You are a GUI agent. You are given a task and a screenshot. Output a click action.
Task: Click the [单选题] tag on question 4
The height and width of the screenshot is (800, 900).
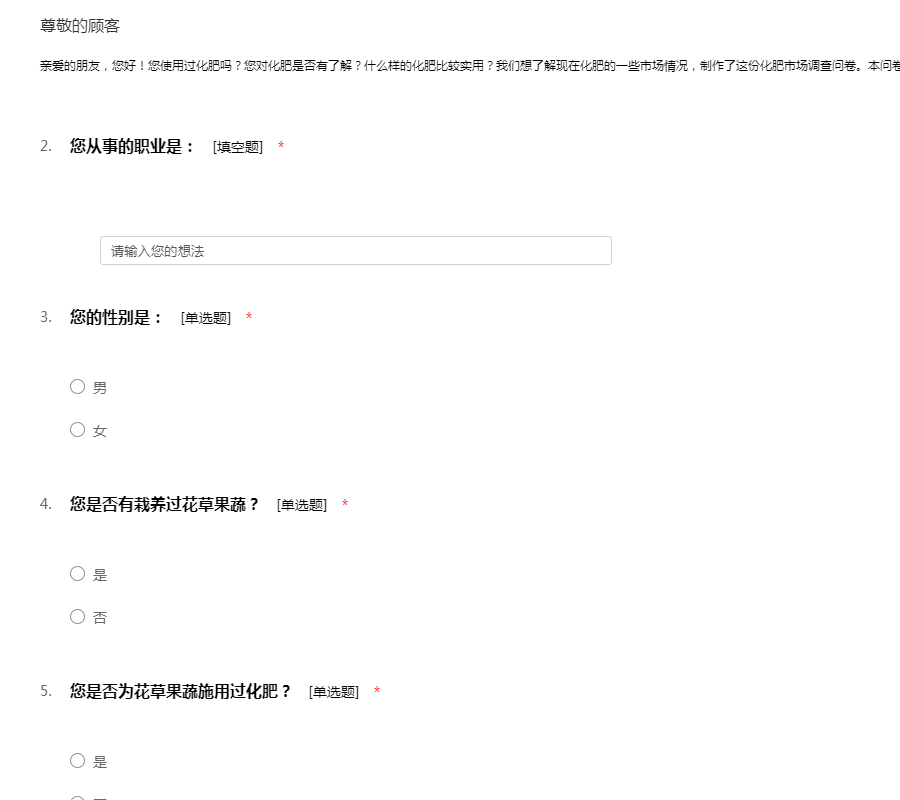[302, 506]
